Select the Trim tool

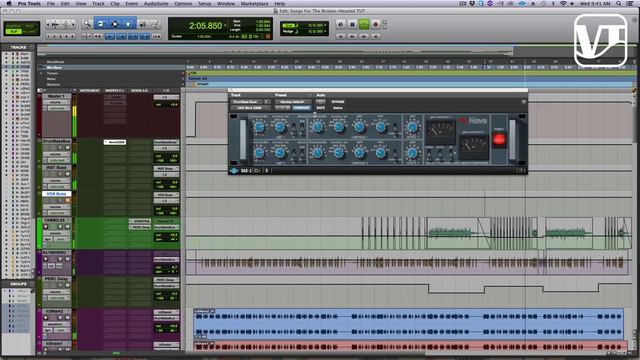pos(100,24)
